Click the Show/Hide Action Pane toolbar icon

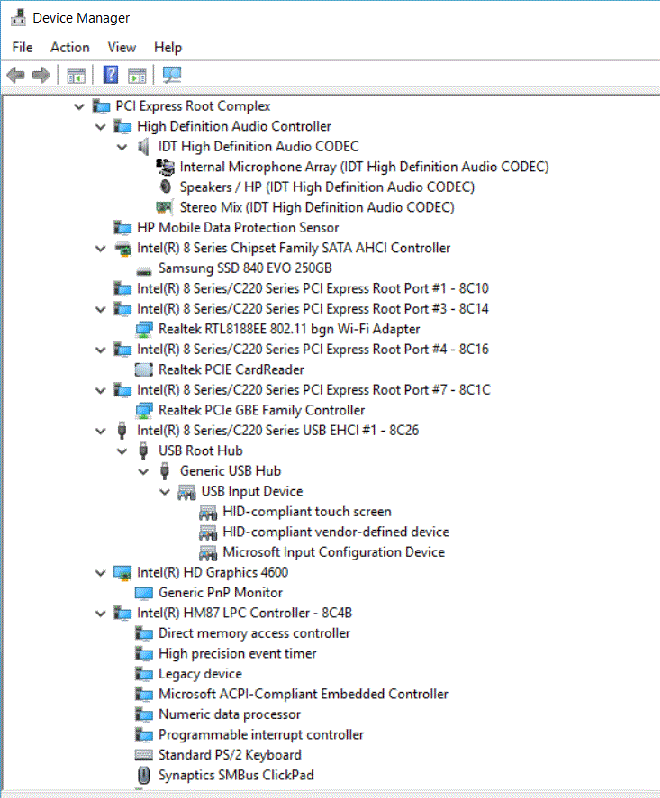click(137, 76)
